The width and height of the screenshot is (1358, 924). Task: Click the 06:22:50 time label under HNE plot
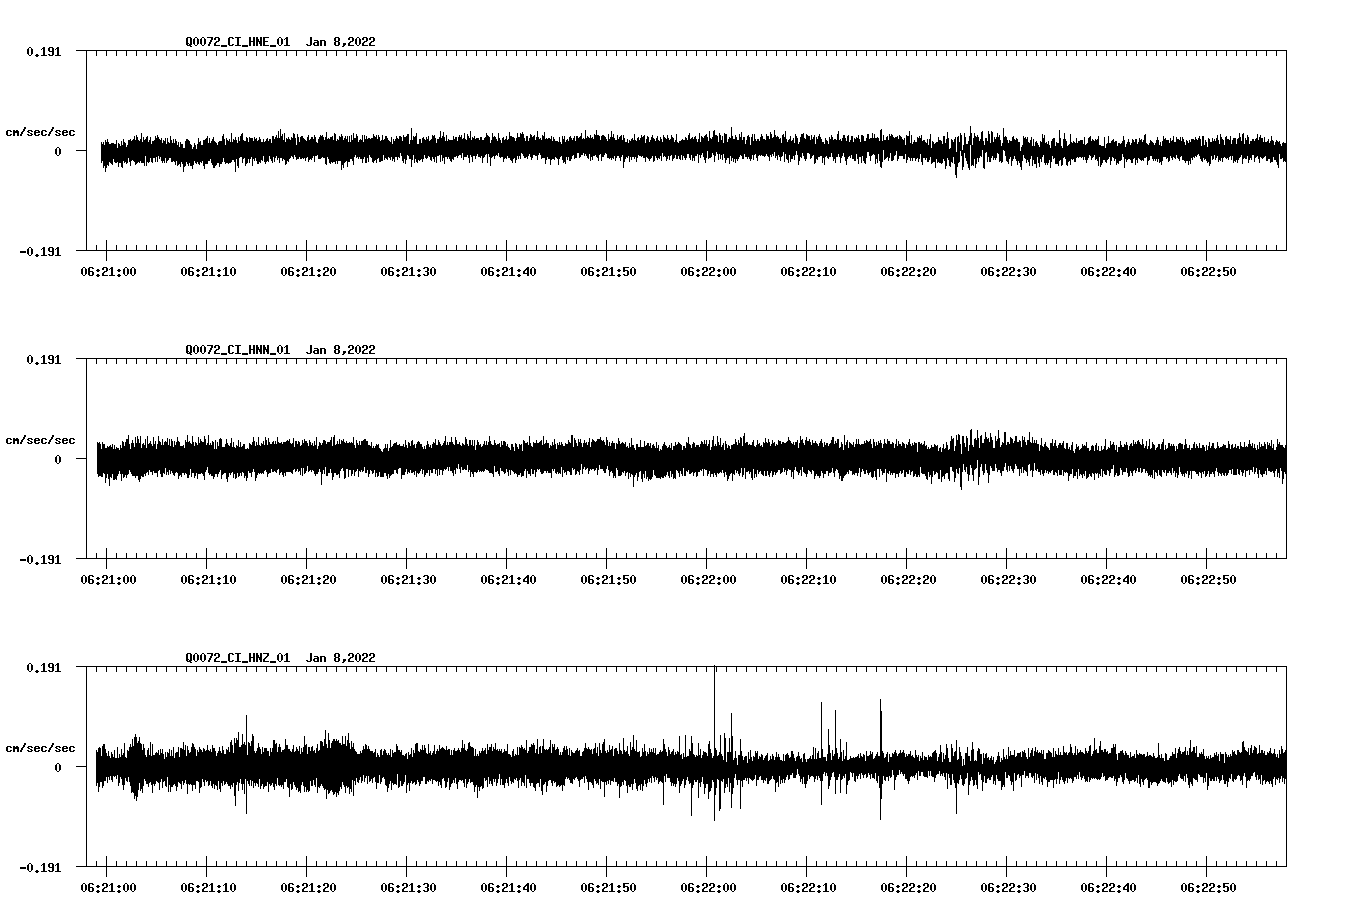click(1208, 272)
